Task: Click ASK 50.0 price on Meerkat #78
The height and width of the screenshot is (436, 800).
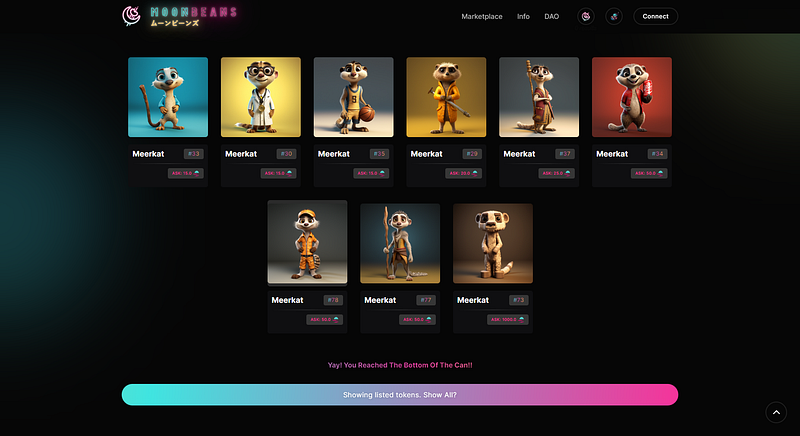Action: point(325,320)
